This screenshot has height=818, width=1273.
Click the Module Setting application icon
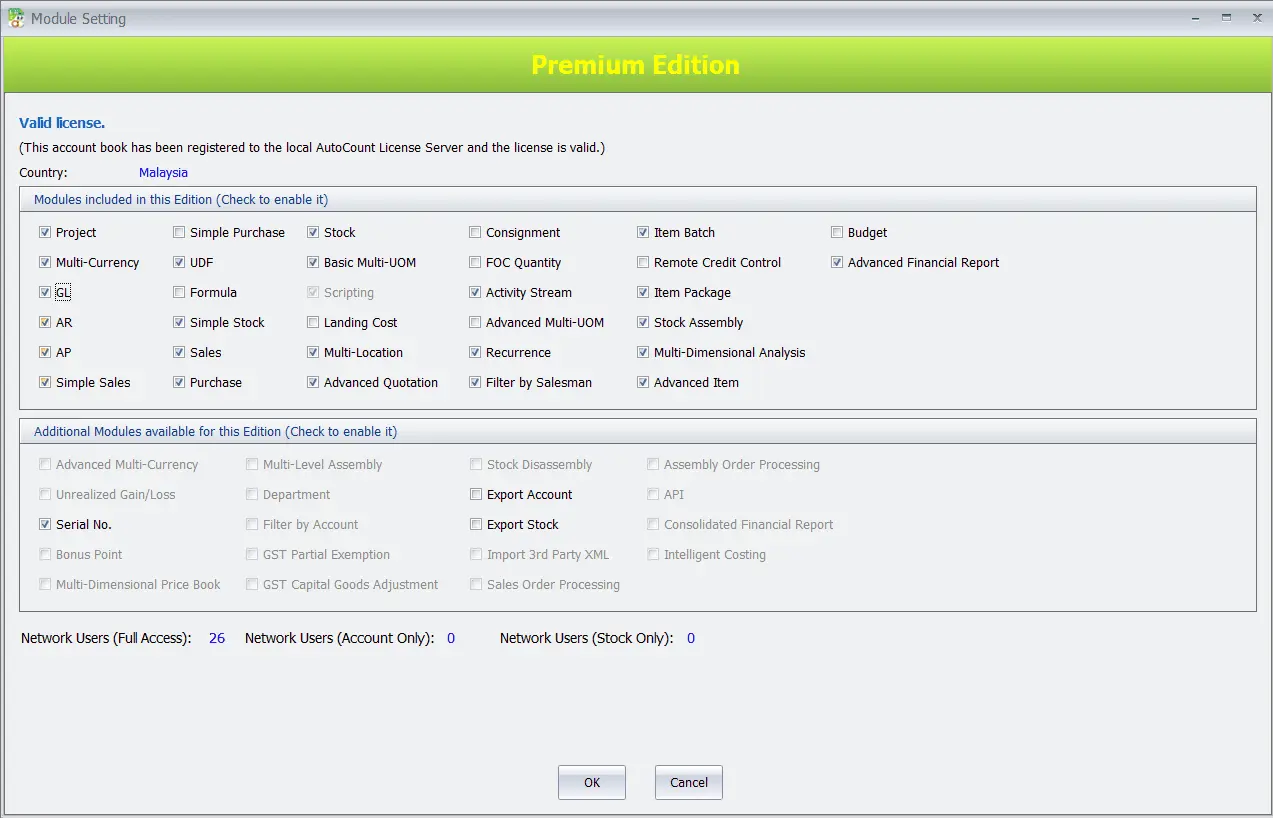tap(16, 17)
